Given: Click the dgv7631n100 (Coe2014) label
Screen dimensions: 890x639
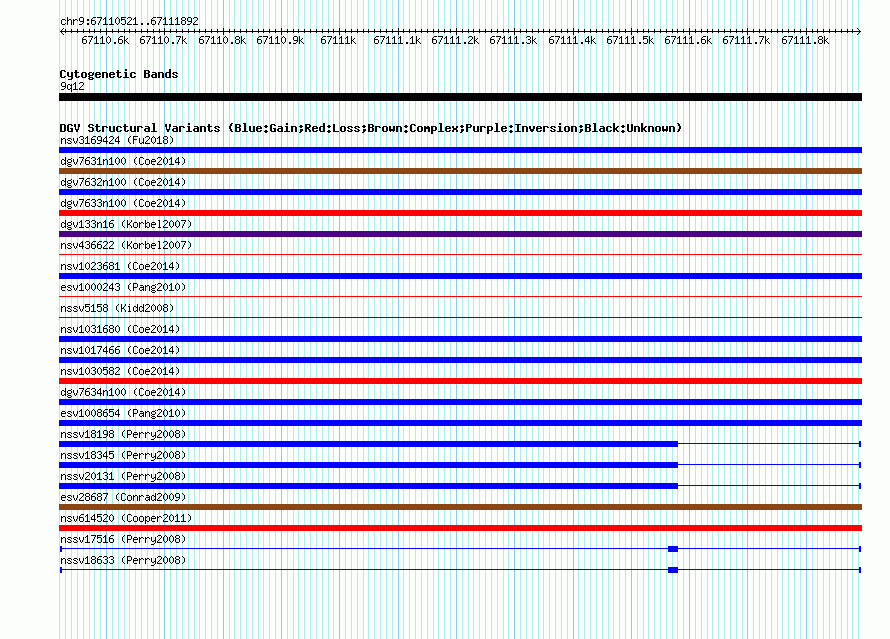Looking at the screenshot, I should (123, 161).
